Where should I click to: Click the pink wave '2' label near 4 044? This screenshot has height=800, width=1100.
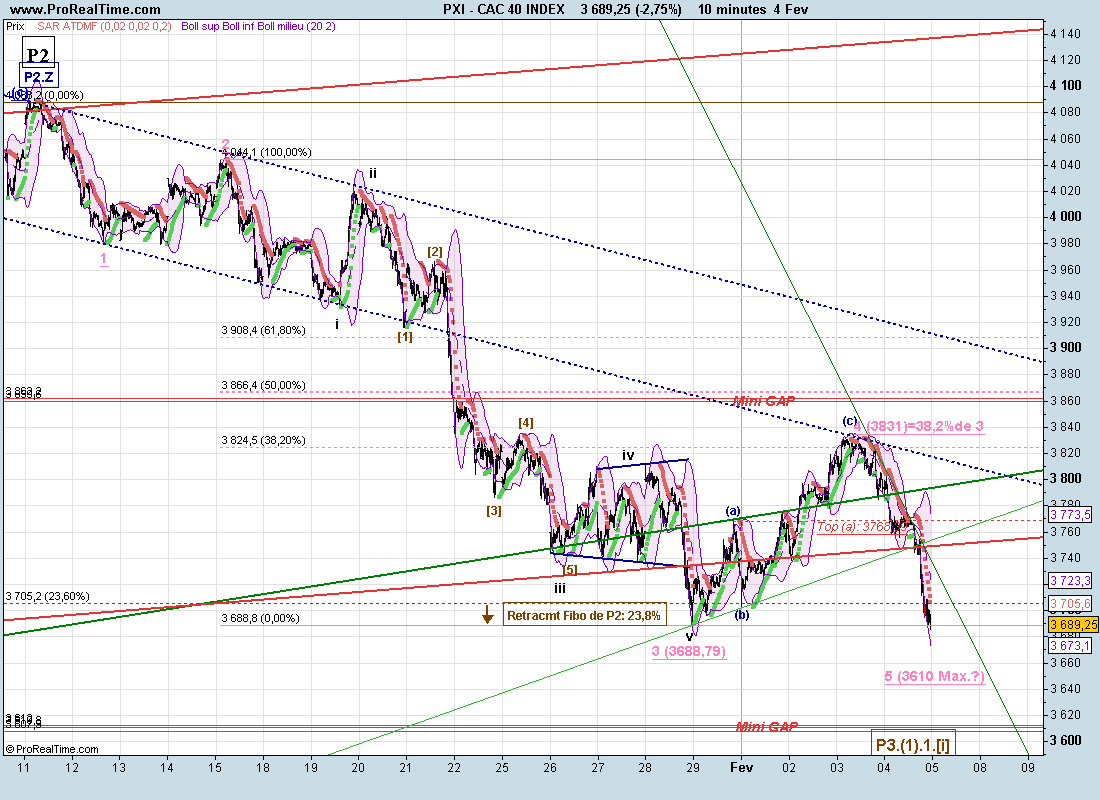(x=225, y=145)
